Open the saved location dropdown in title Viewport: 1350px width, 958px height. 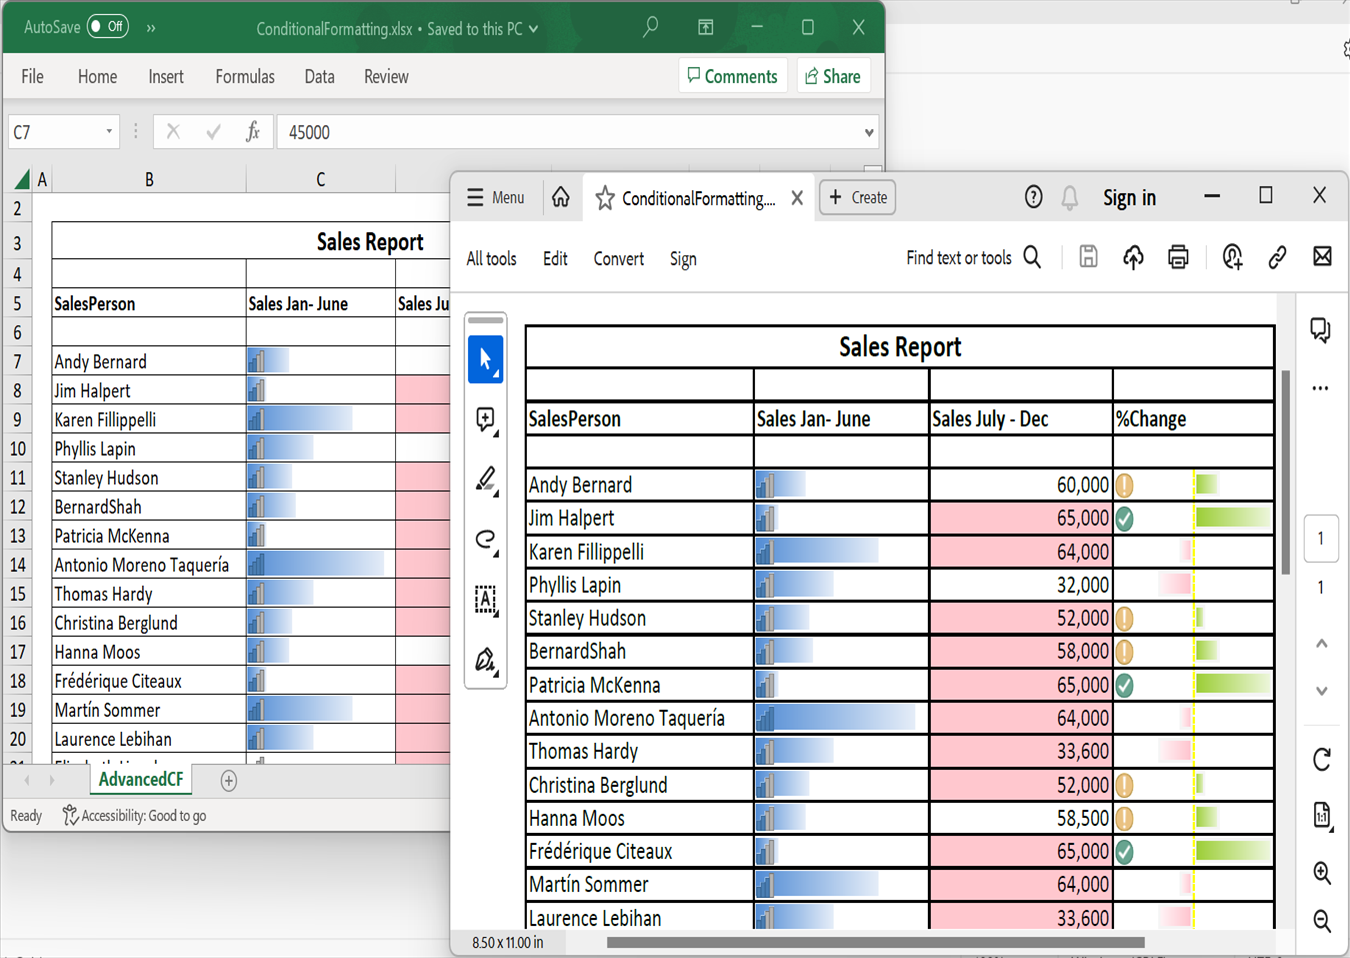pyautogui.click(x=534, y=29)
